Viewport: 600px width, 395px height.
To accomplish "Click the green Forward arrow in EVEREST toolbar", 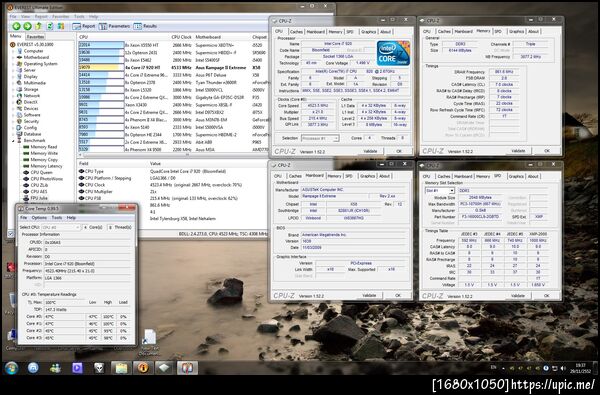I will 28,26.
